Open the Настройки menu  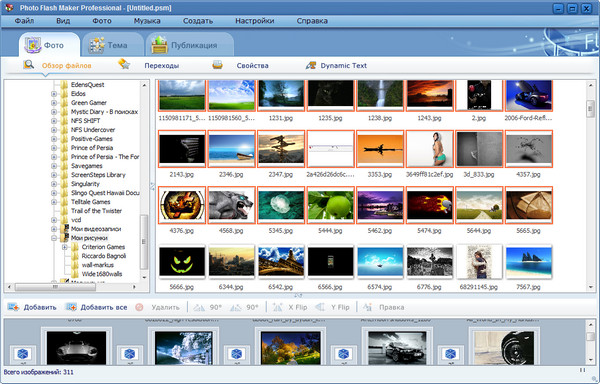tap(254, 21)
